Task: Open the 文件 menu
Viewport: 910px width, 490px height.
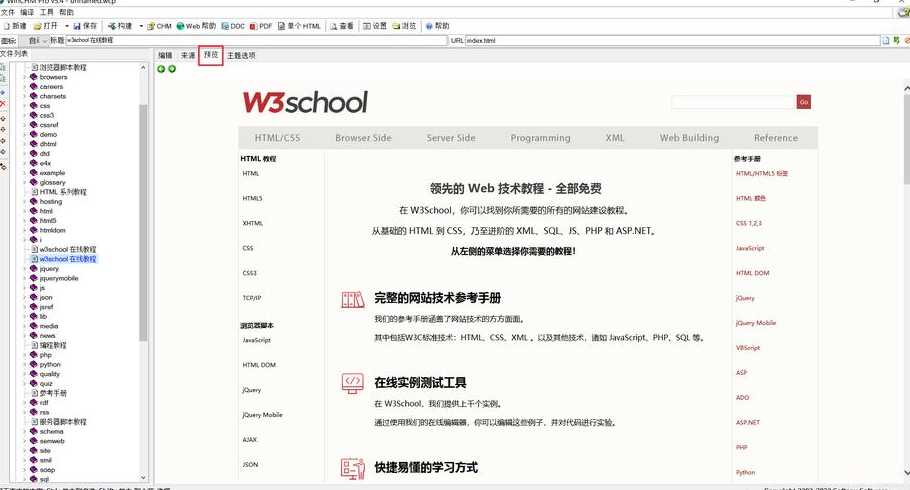Action: coord(8,12)
